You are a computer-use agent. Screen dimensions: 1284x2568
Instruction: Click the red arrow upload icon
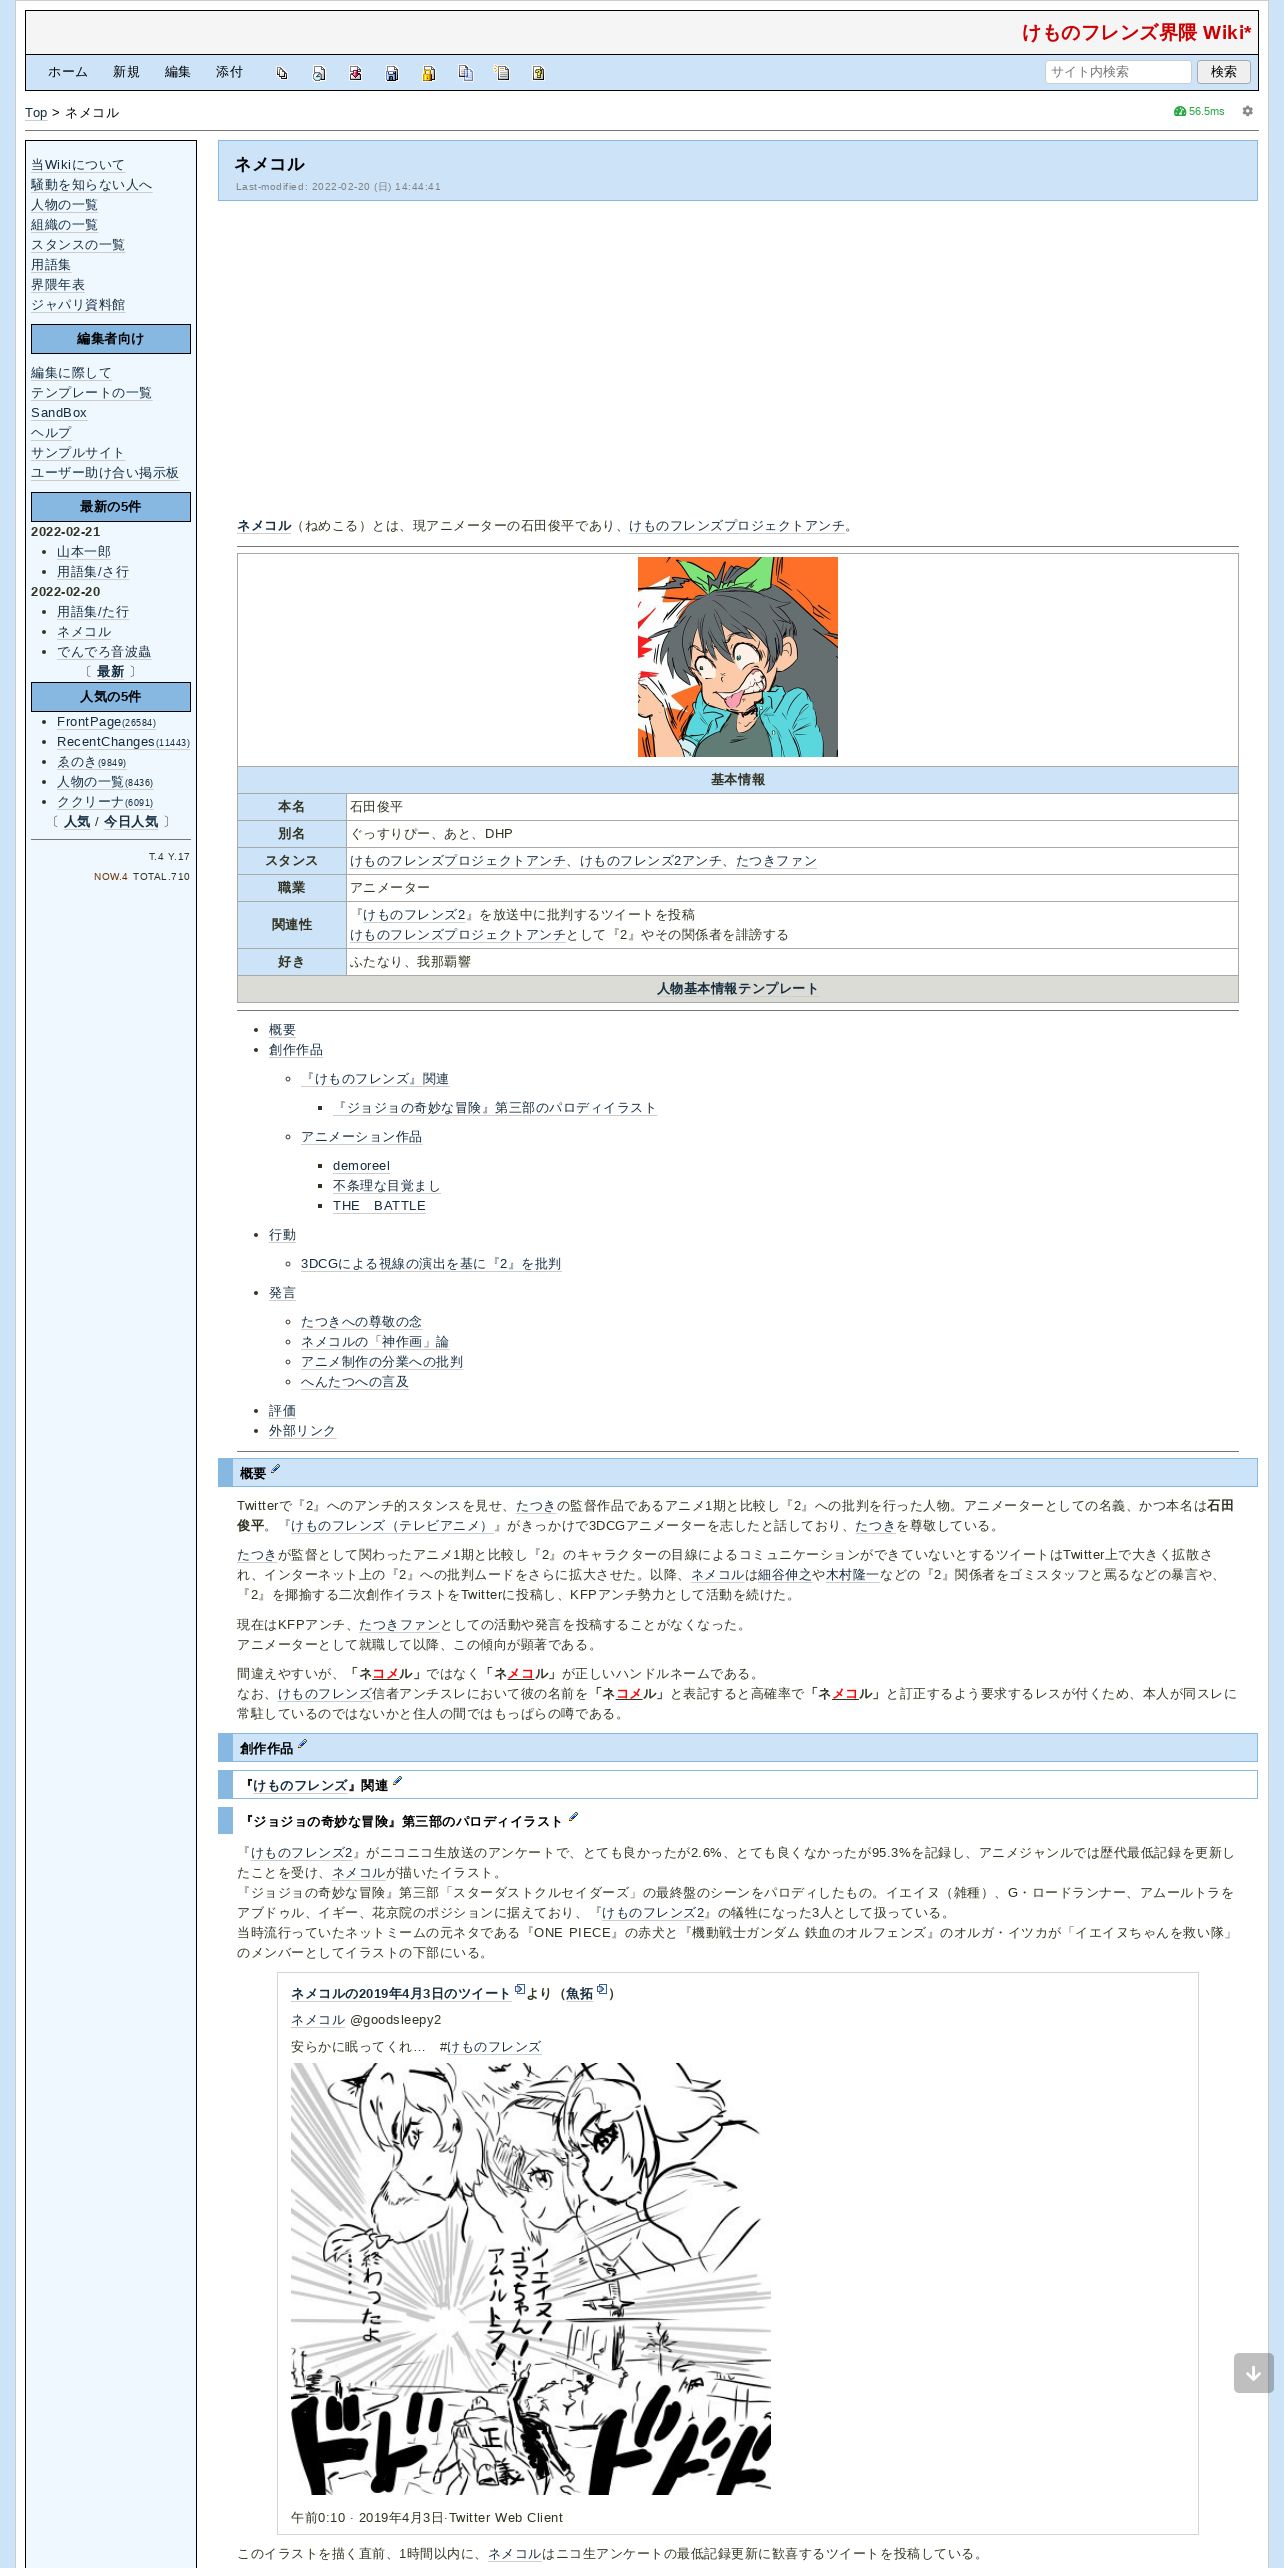(355, 73)
